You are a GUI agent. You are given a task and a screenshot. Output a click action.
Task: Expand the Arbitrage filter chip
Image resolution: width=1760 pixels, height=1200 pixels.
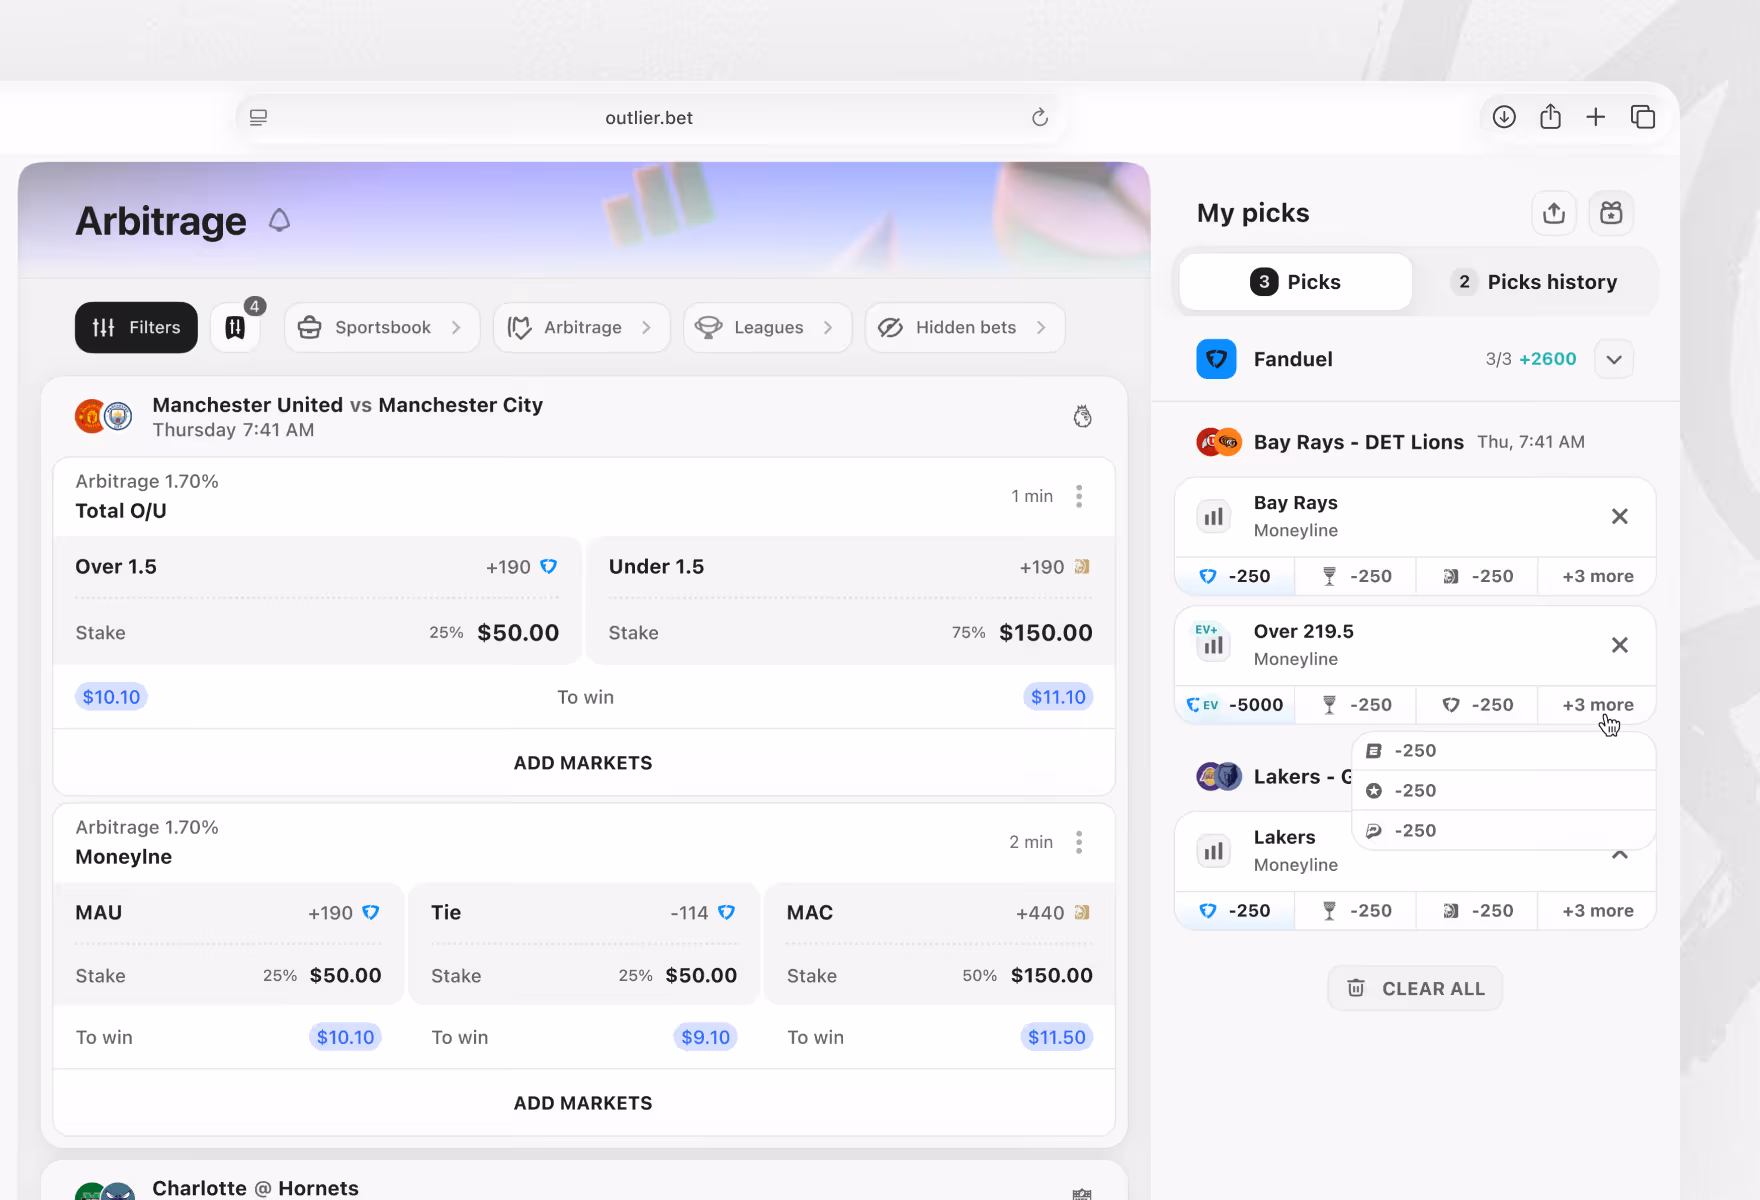(x=581, y=327)
